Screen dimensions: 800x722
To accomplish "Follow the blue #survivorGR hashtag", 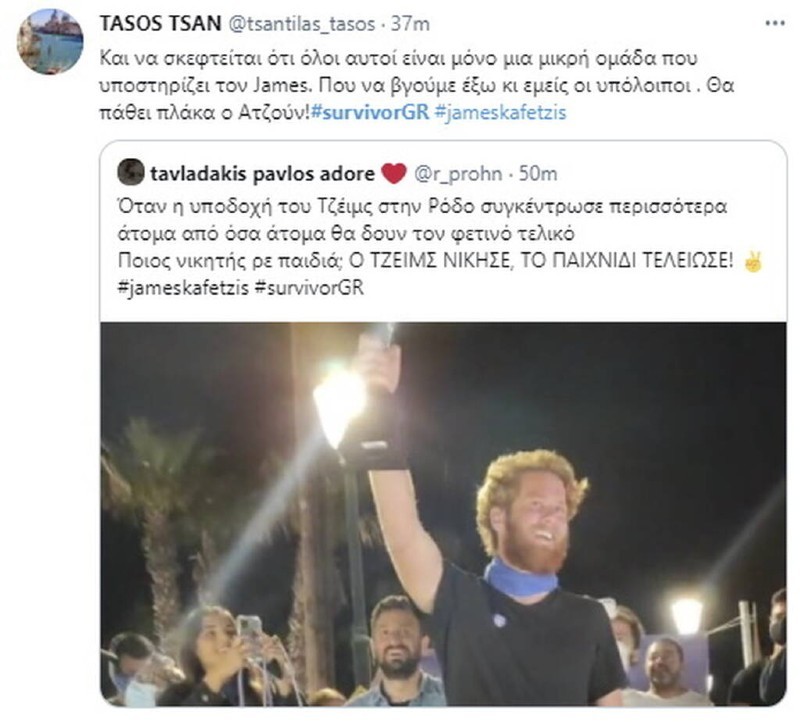I will coord(370,112).
